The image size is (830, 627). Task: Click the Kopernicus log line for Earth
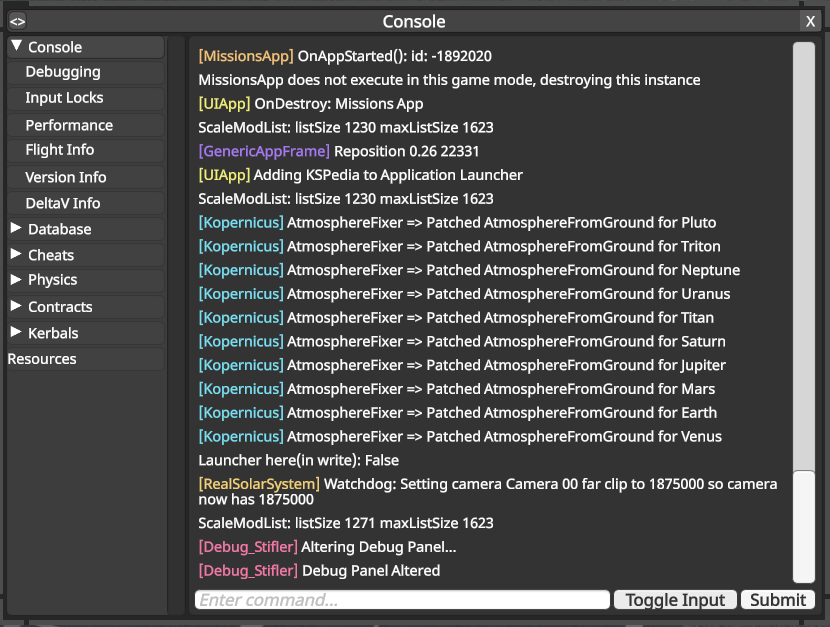(458, 413)
